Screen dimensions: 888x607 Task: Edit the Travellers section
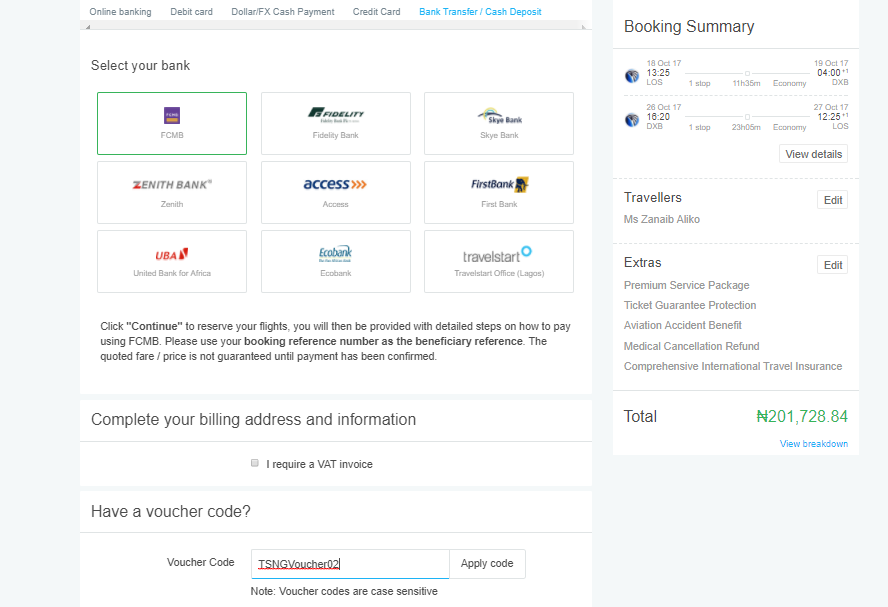pyautogui.click(x=832, y=200)
